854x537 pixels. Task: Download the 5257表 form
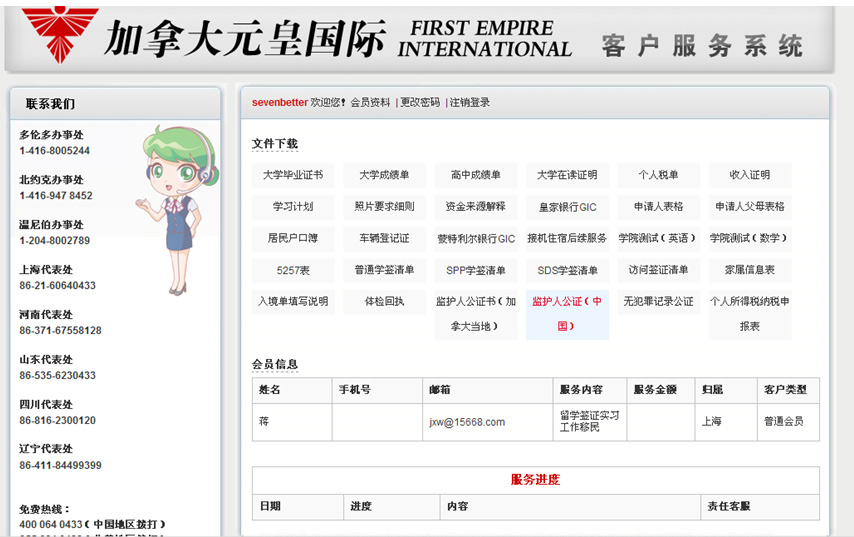pyautogui.click(x=293, y=270)
